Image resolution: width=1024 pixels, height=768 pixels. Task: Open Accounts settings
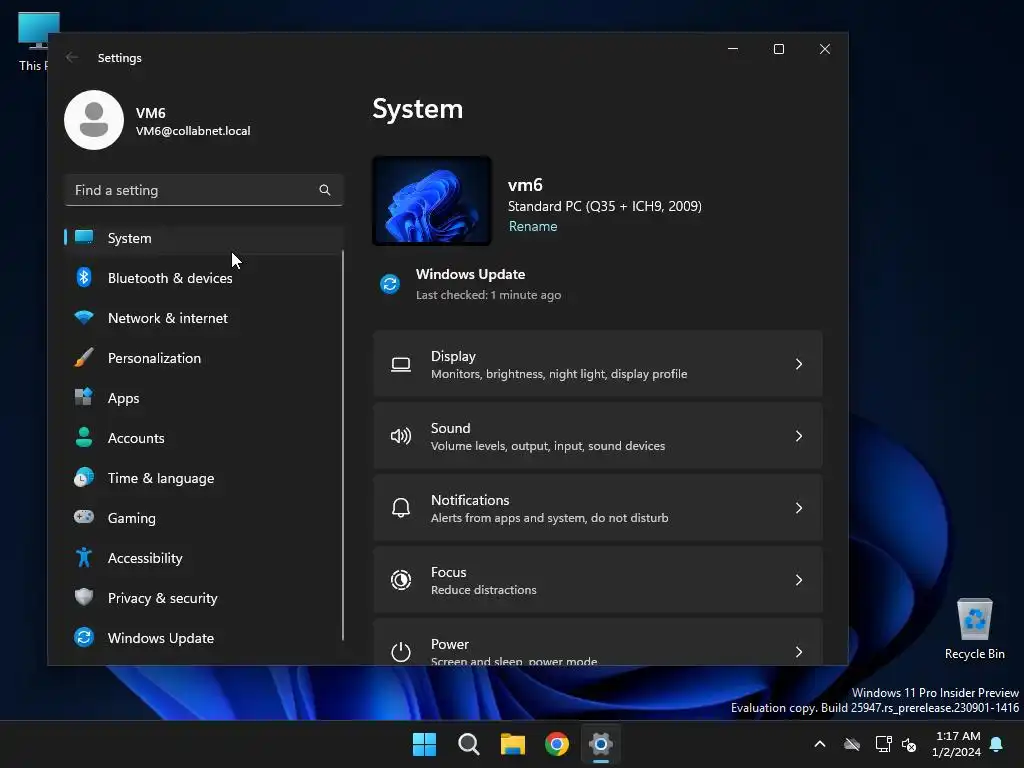coord(204,438)
